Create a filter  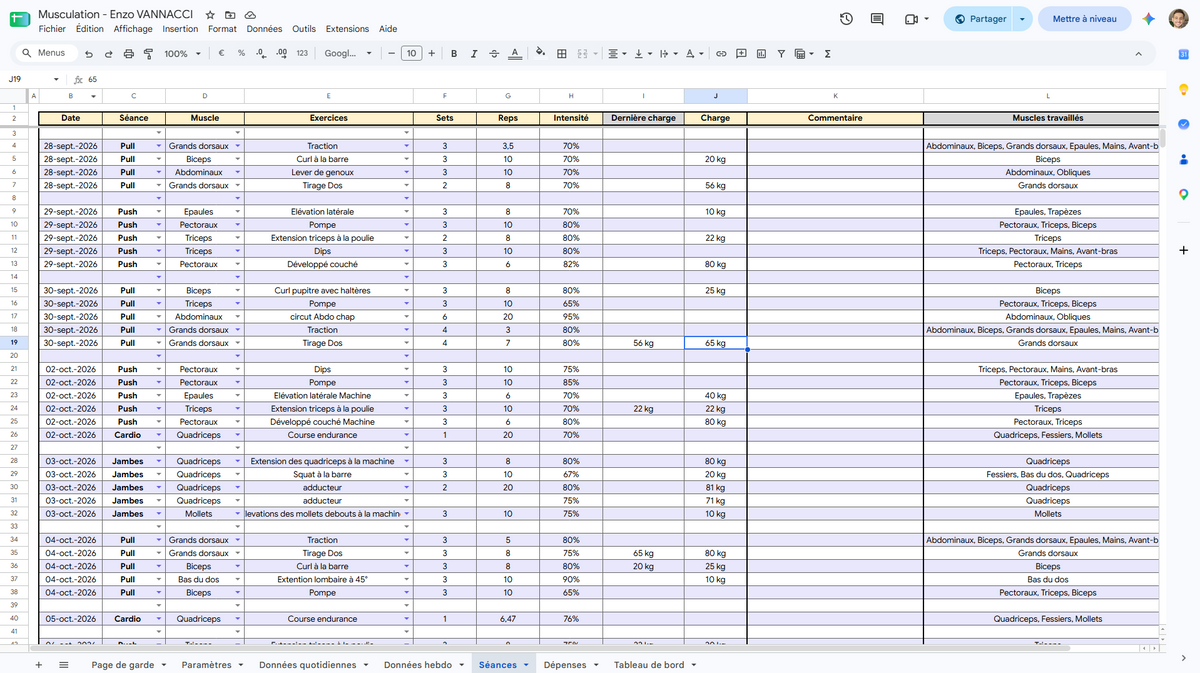(781, 54)
